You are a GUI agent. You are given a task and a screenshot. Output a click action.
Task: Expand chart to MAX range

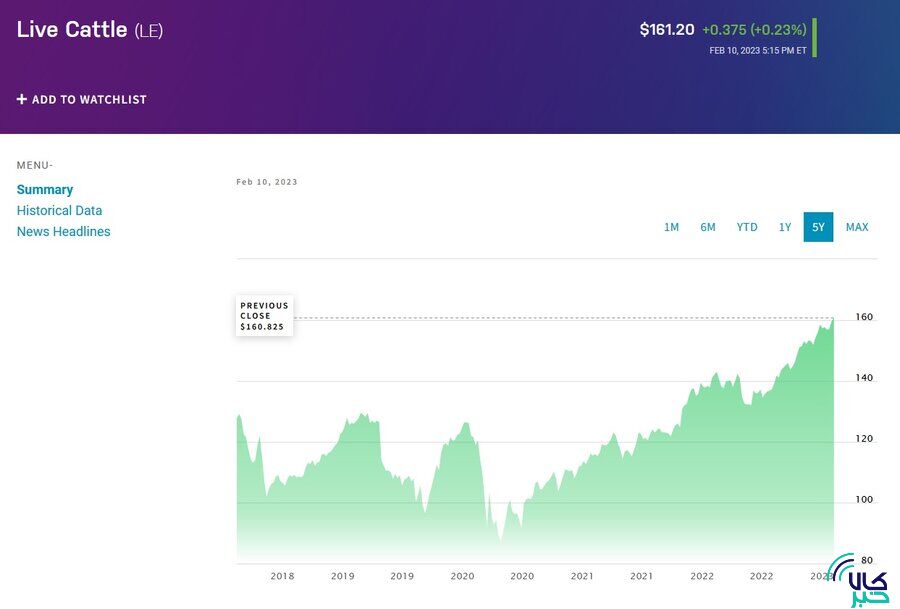857,227
